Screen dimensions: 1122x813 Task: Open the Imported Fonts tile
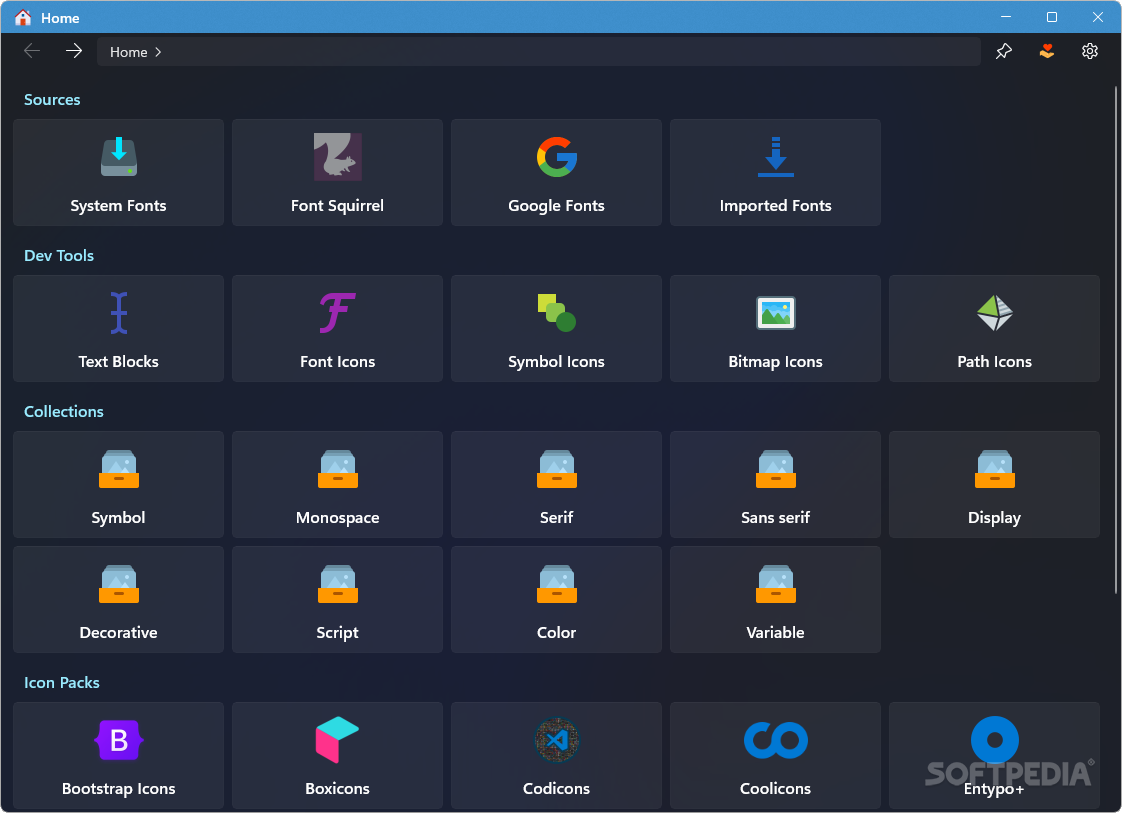click(775, 172)
